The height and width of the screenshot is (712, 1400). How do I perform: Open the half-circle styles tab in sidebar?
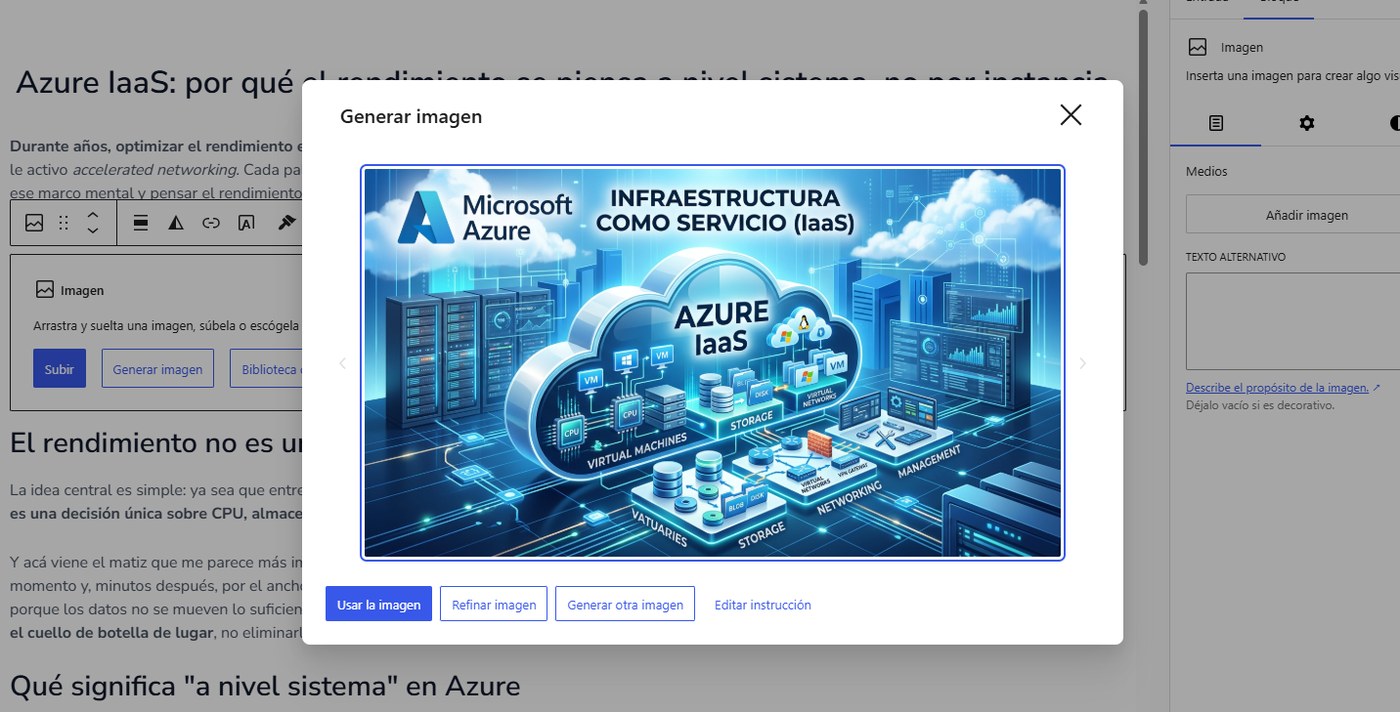pyautogui.click(x=1394, y=123)
